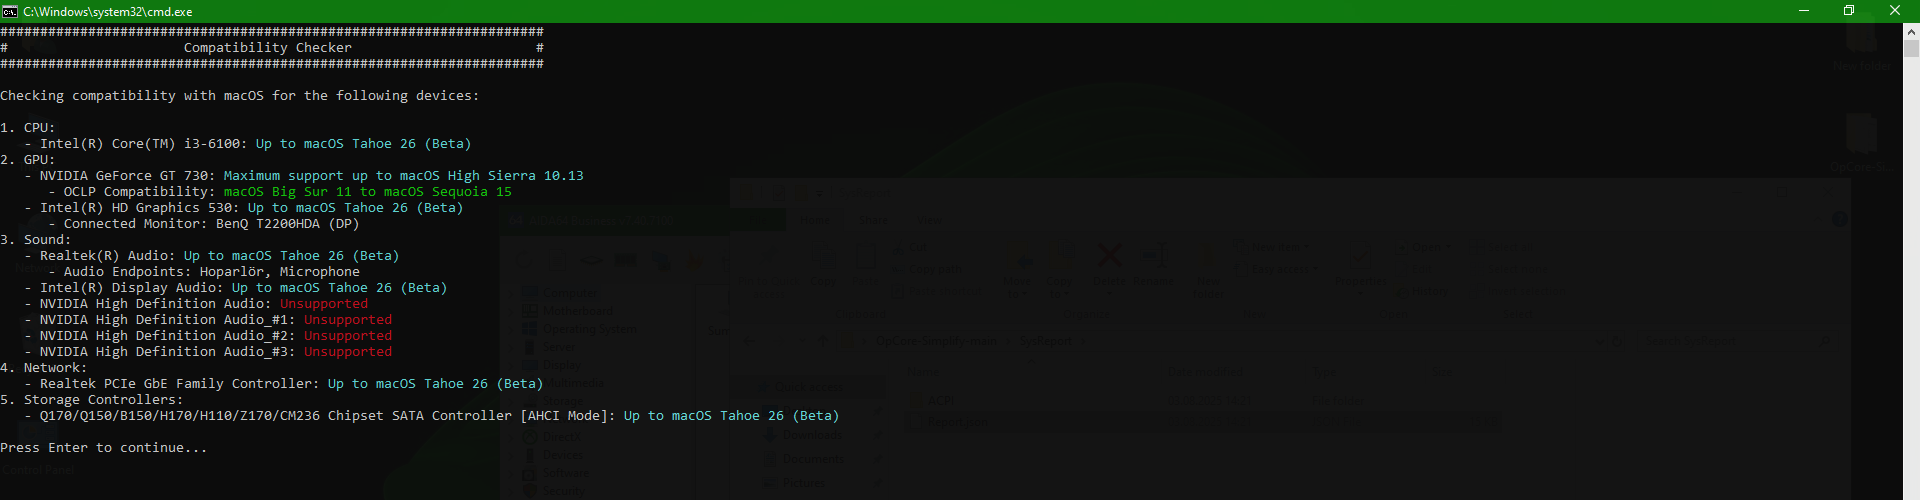
Task: Click the 'Press Enter to continue...' prompt
Action: (x=104, y=447)
